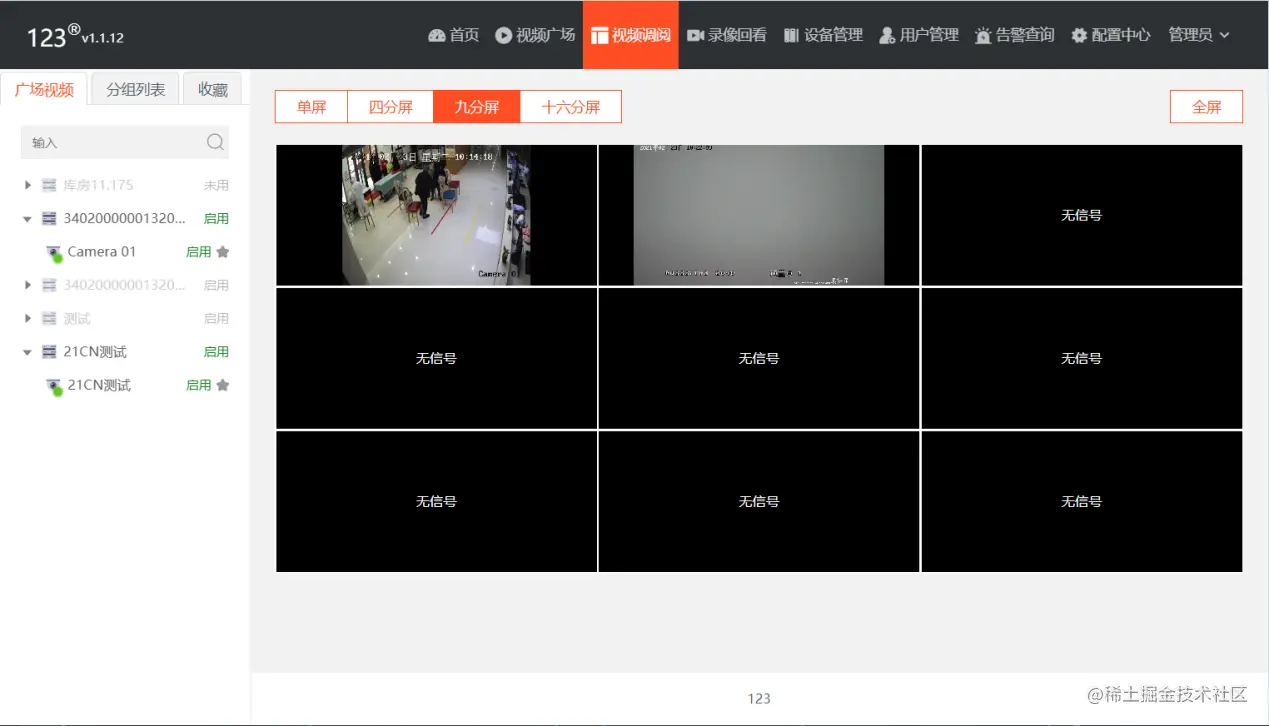The image size is (1269, 726).
Task: Select the grey blank camera feed
Action: coord(759,215)
